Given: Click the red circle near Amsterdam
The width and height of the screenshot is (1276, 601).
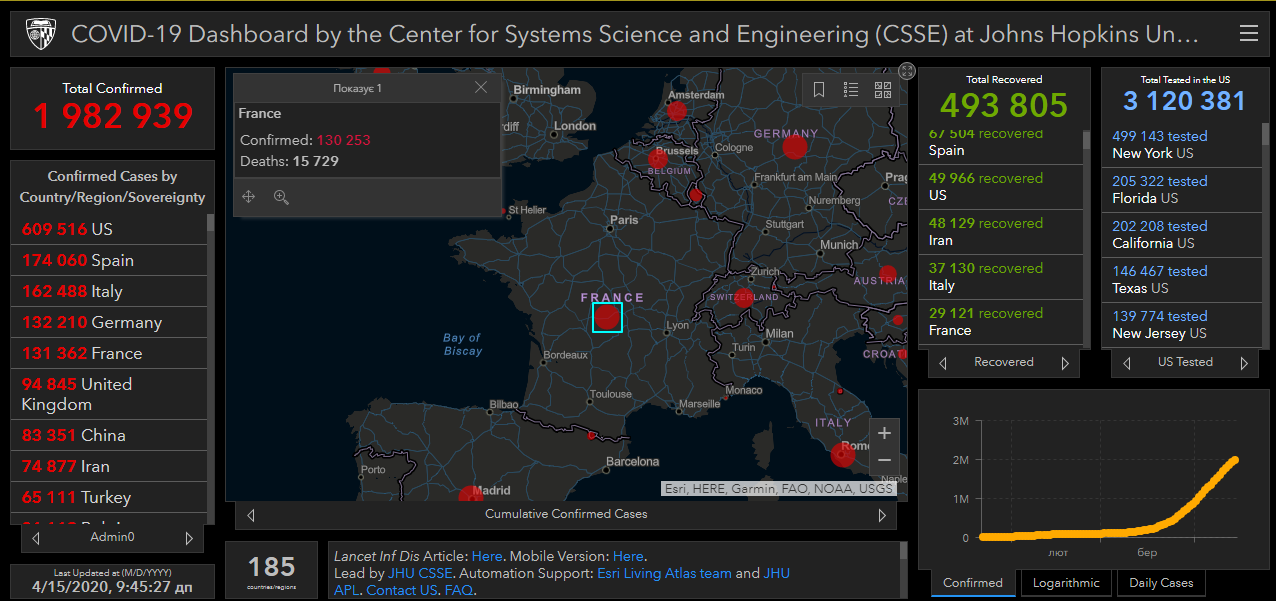Looking at the screenshot, I should (677, 111).
